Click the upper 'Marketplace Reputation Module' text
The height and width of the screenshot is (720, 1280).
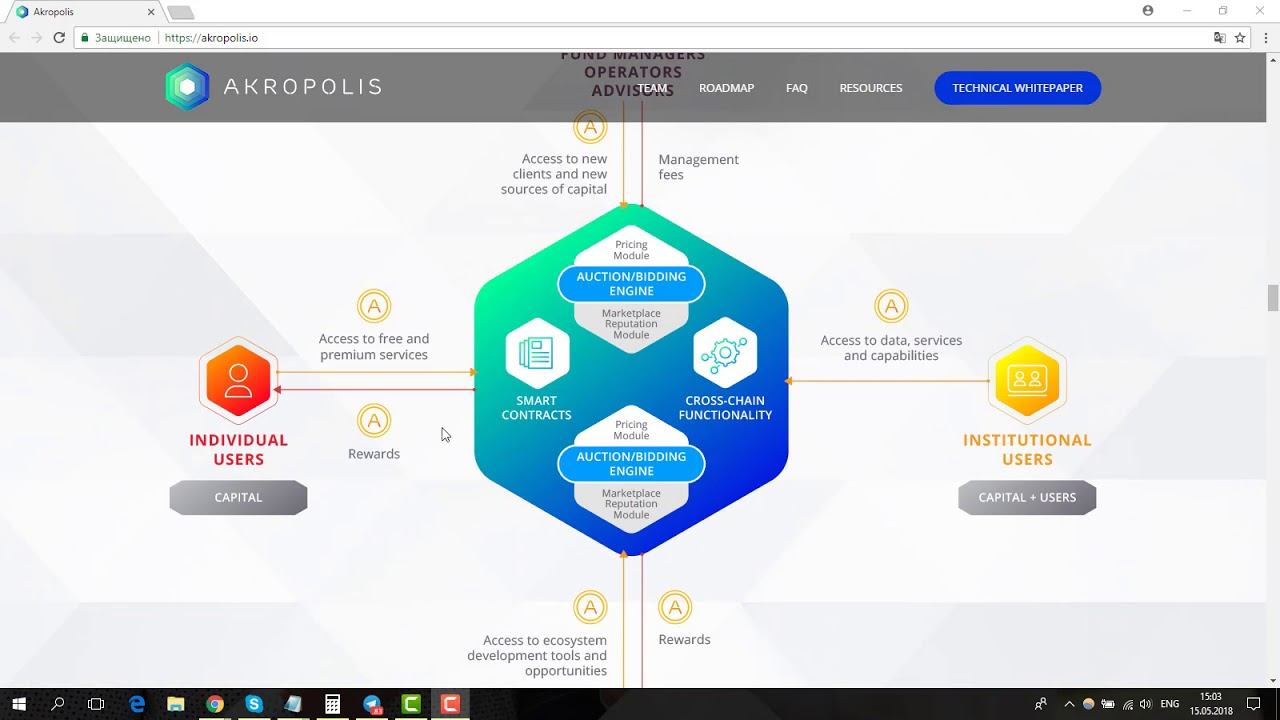tap(631, 324)
